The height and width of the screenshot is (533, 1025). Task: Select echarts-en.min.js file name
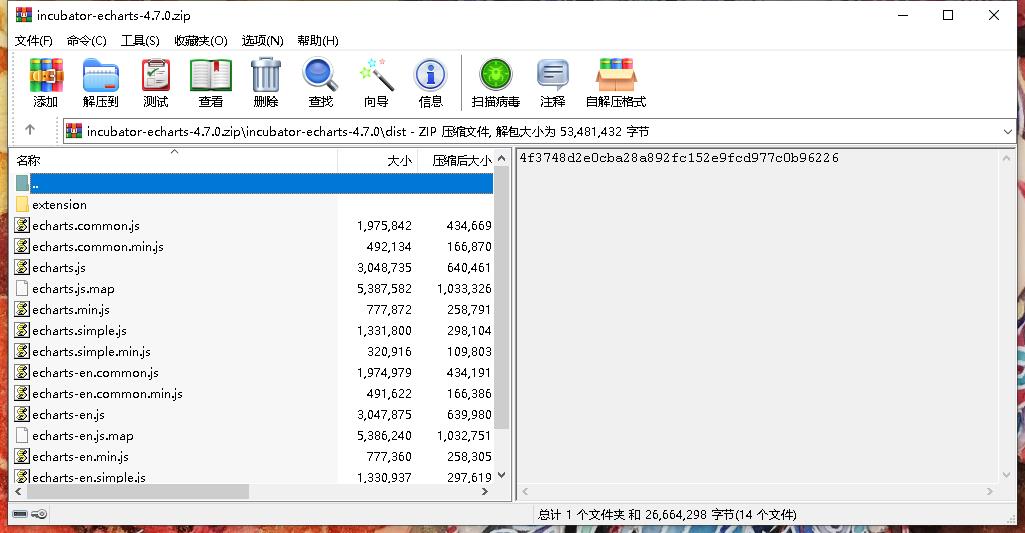click(x=80, y=456)
